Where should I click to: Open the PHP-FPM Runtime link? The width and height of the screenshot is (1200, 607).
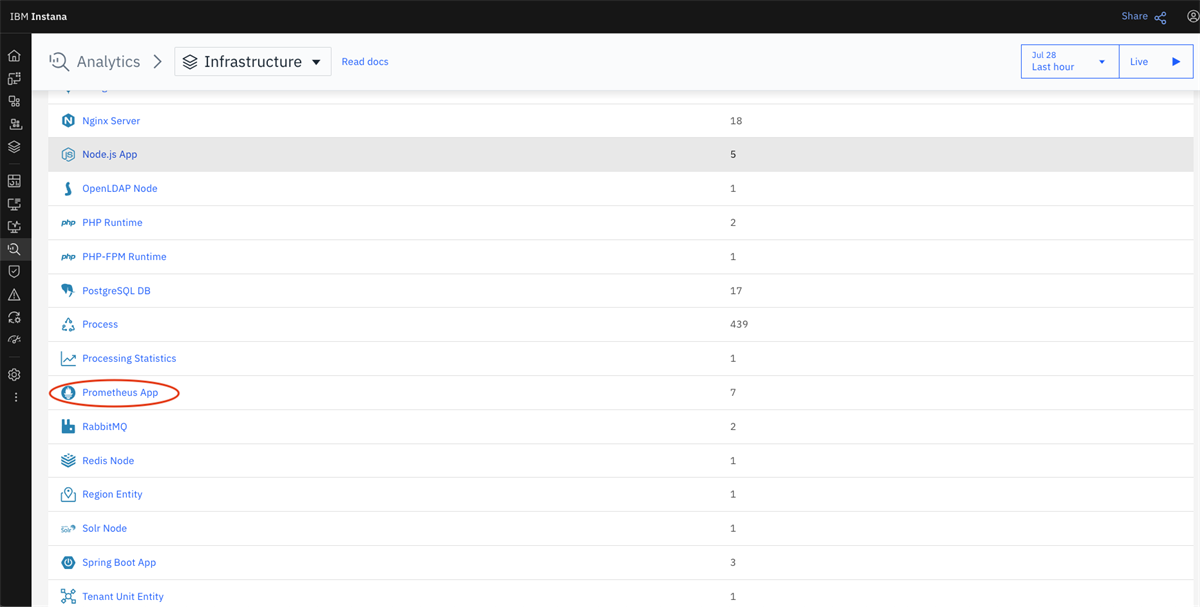point(124,257)
